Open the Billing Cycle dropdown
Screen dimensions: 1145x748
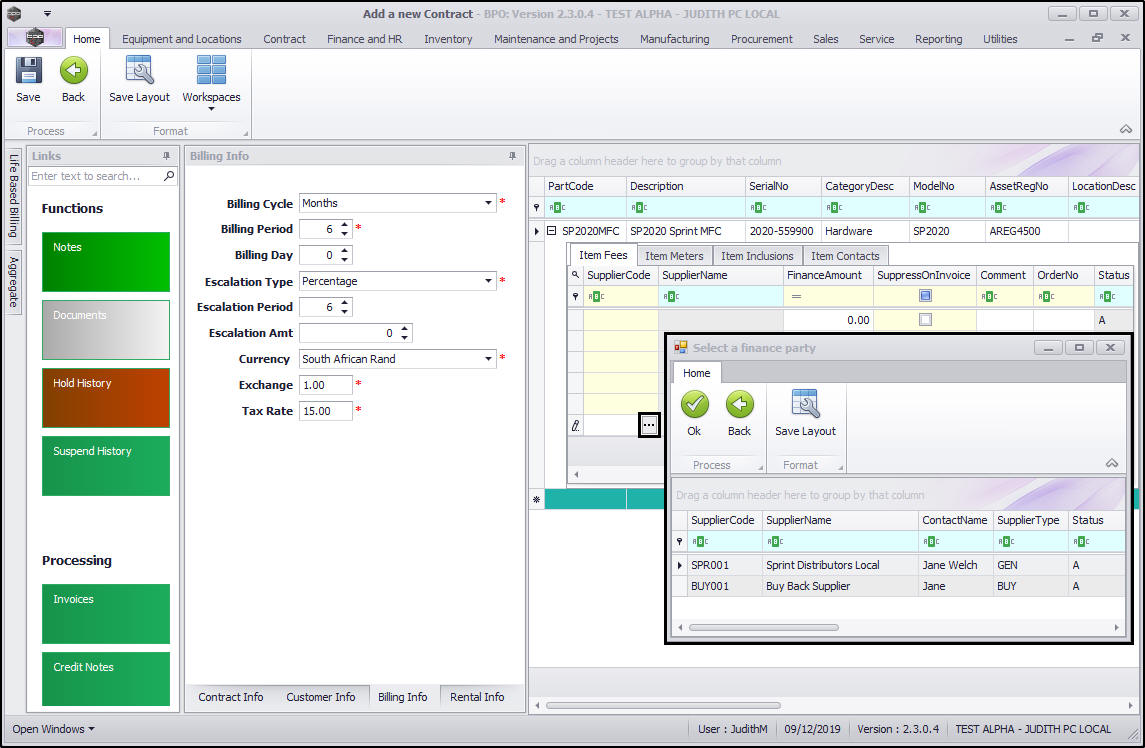[x=489, y=203]
